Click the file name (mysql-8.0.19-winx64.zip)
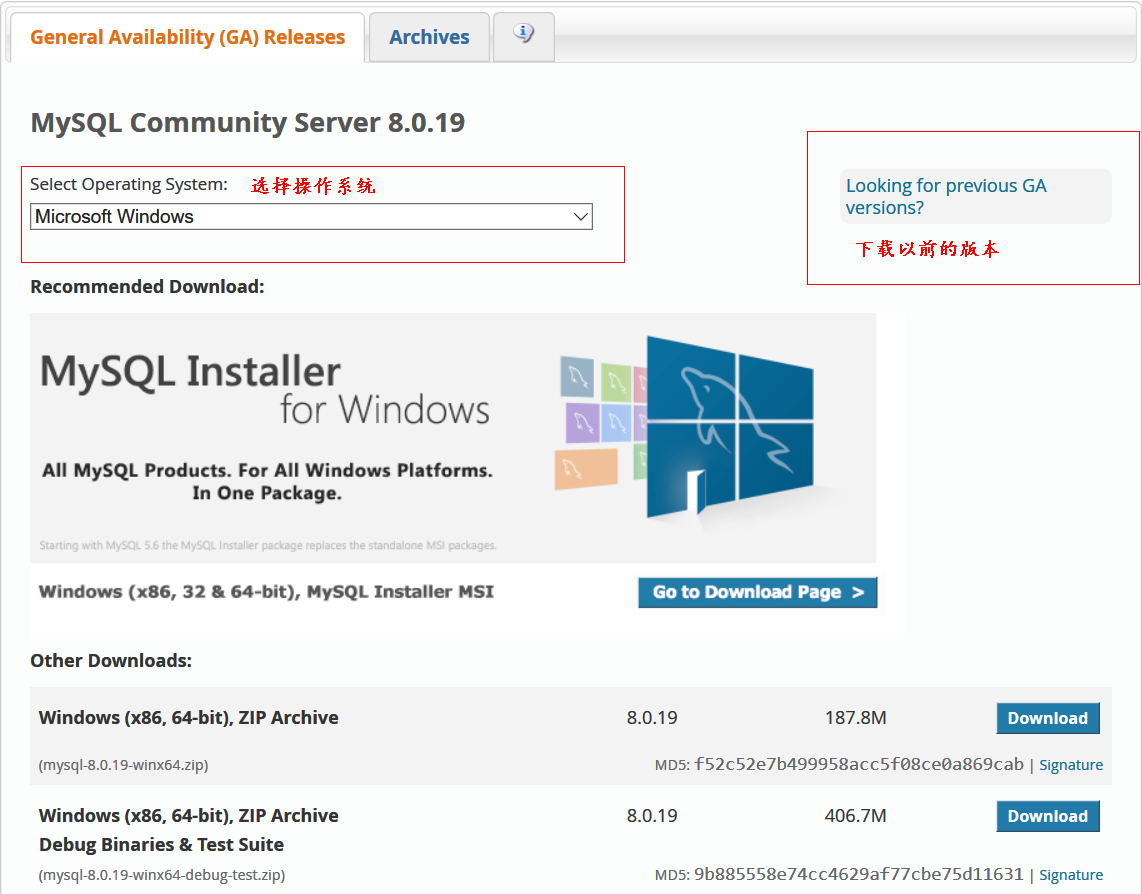The image size is (1142, 894). pyautogui.click(x=123, y=765)
